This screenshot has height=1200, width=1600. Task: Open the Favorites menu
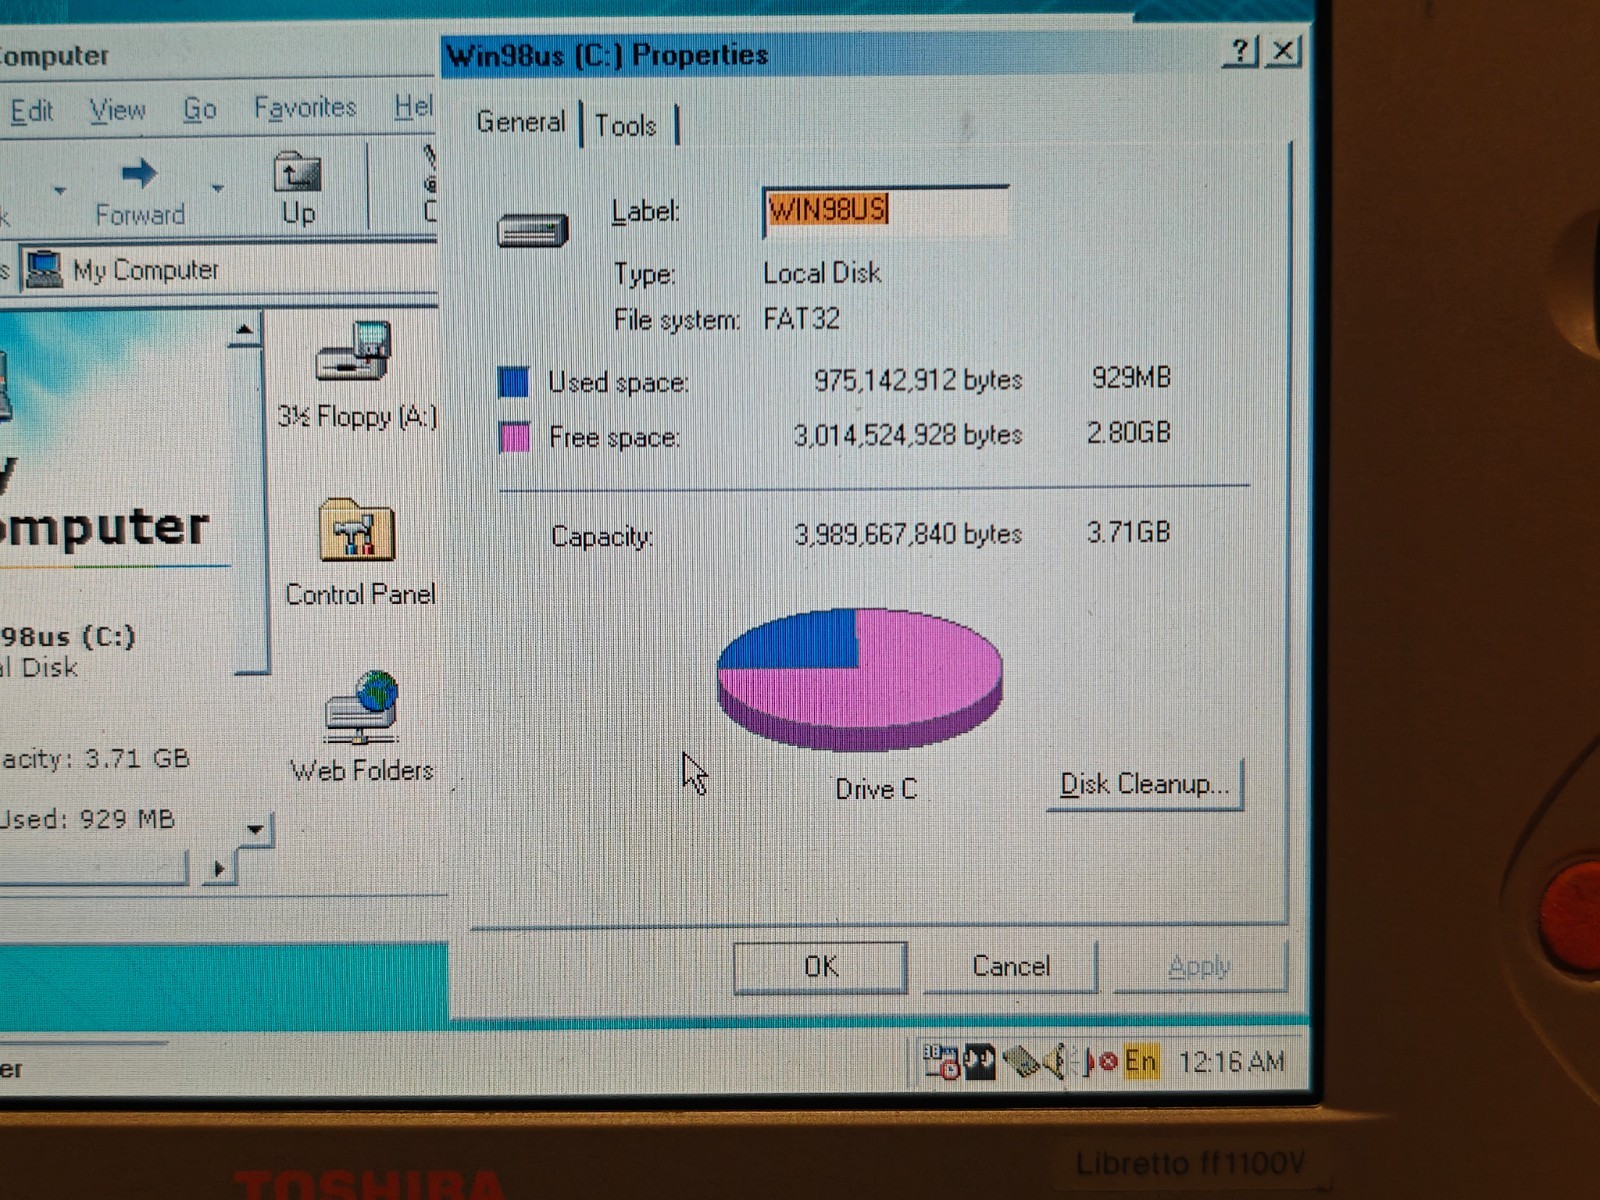tap(305, 107)
